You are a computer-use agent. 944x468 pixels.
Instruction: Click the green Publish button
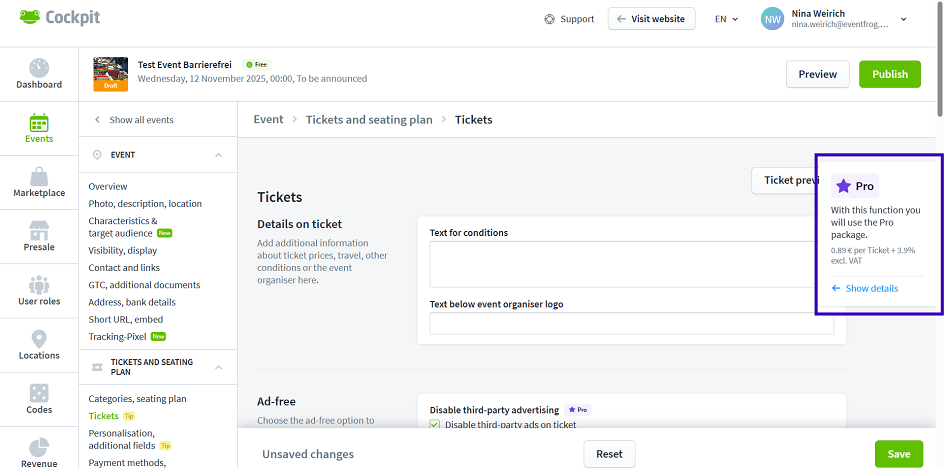tap(889, 74)
